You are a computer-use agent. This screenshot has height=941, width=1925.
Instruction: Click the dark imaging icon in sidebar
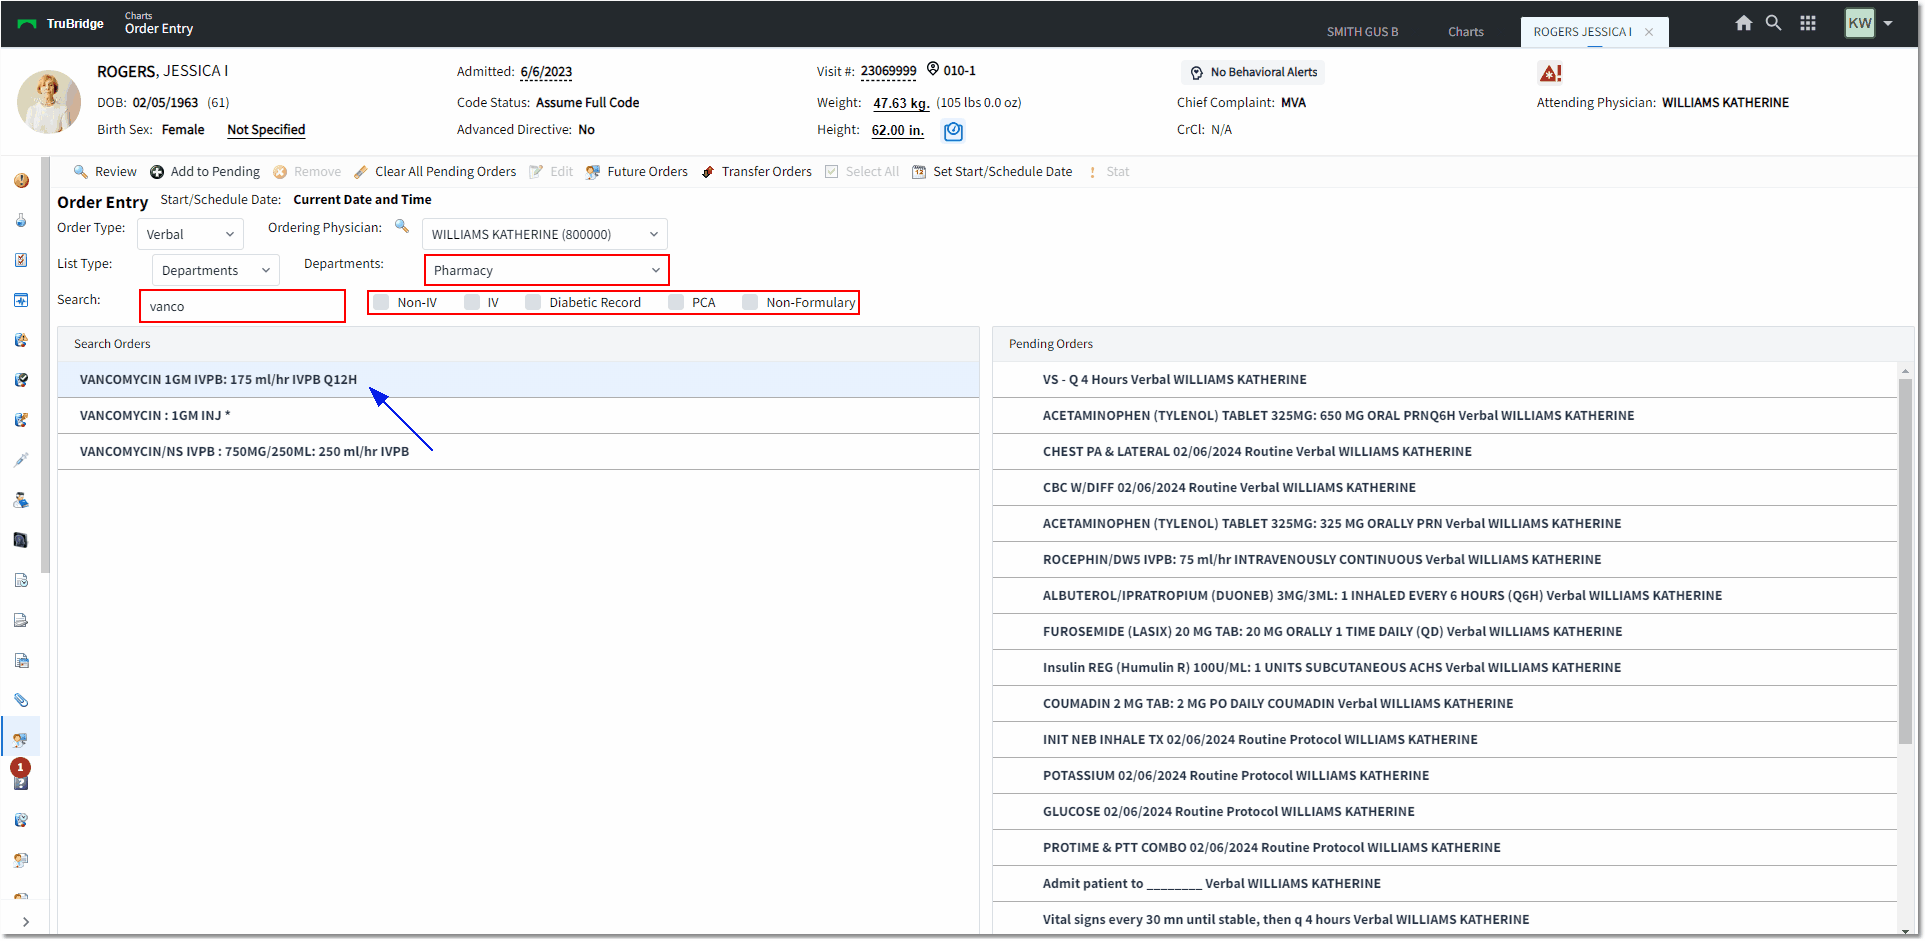(x=21, y=540)
